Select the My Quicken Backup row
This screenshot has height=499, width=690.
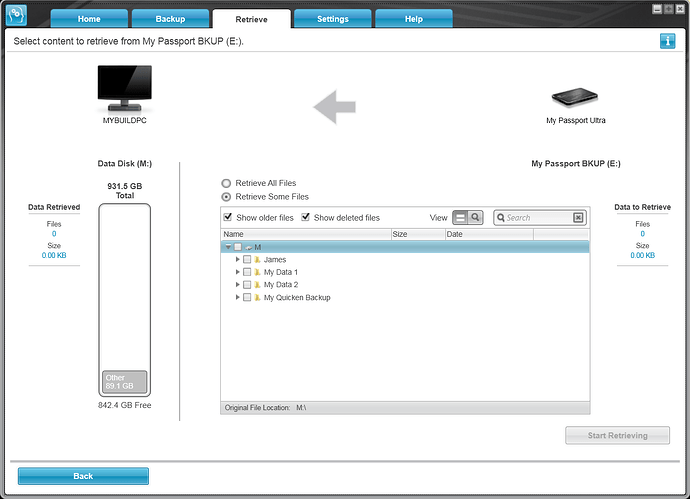tap(405, 297)
